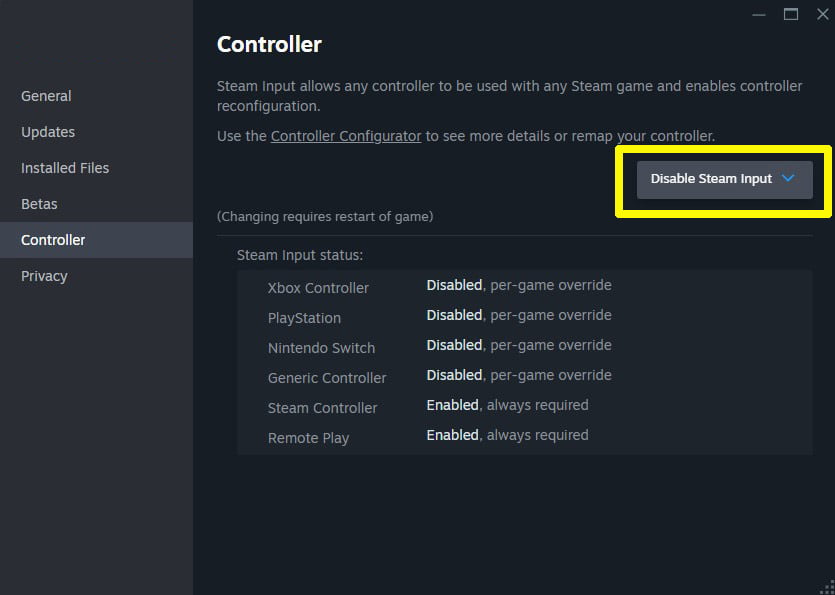Click the Remote Play status row
This screenshot has height=595, width=835.
[x=308, y=438]
